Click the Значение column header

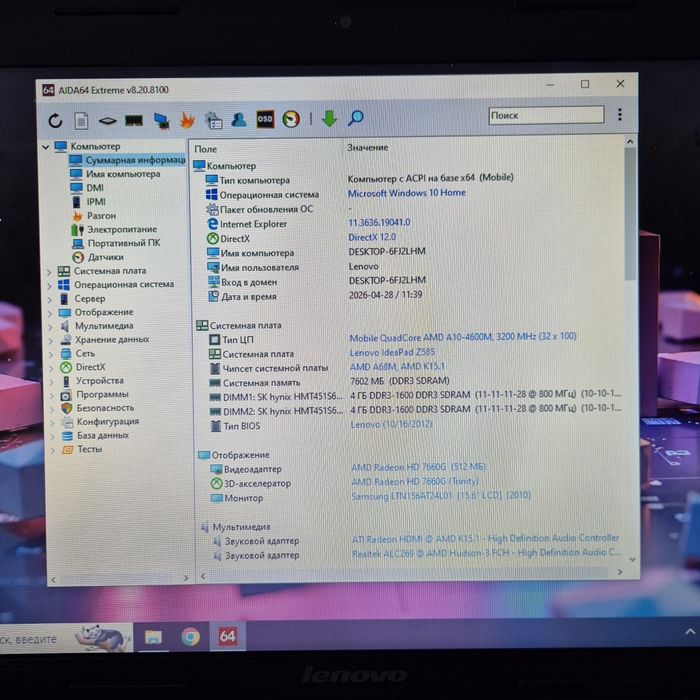368,147
